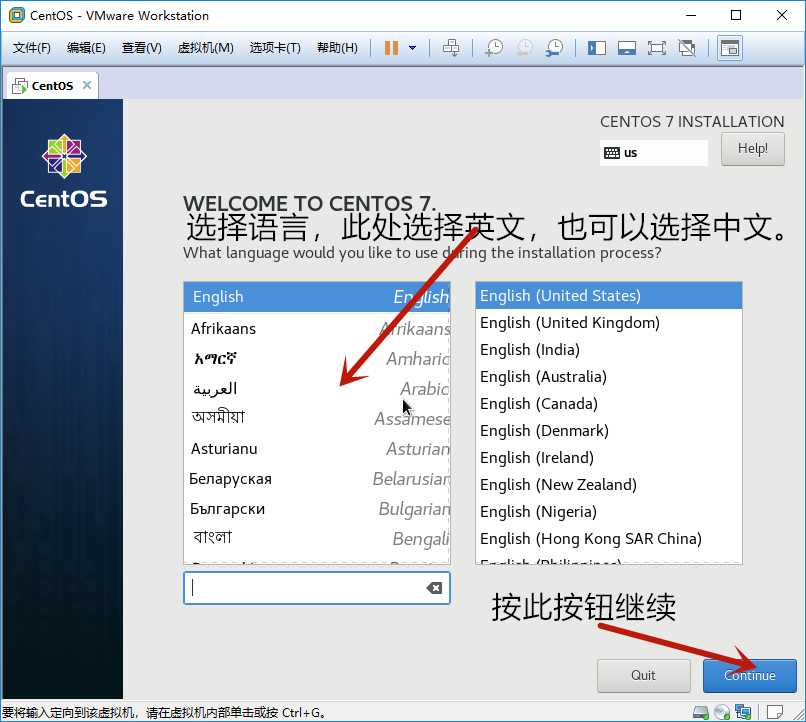The width and height of the screenshot is (806, 722).
Task: Open the power options dropdown arrow beside pause
Action: tap(412, 48)
